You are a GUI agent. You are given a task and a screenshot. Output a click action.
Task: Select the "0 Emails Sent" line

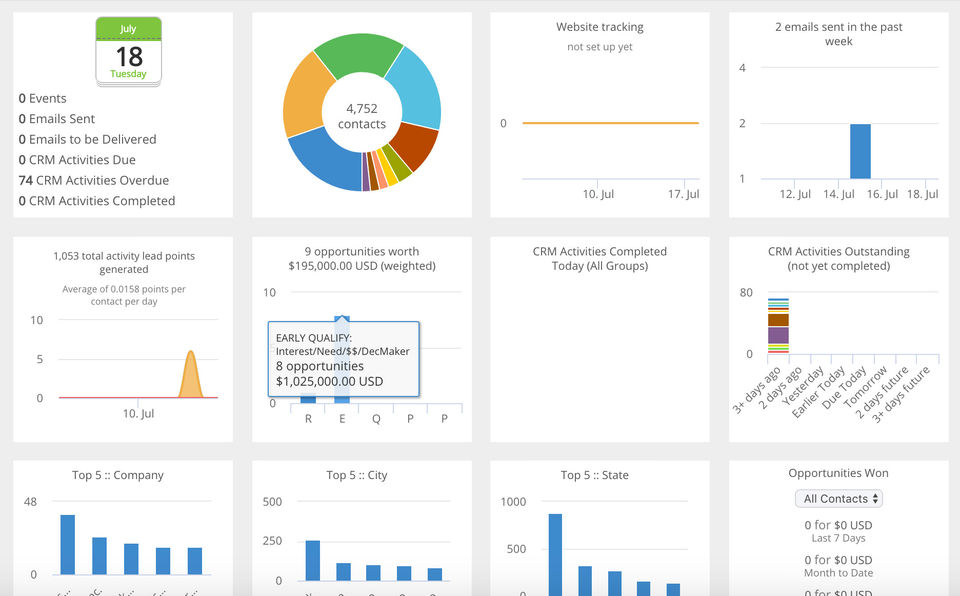click(56, 119)
